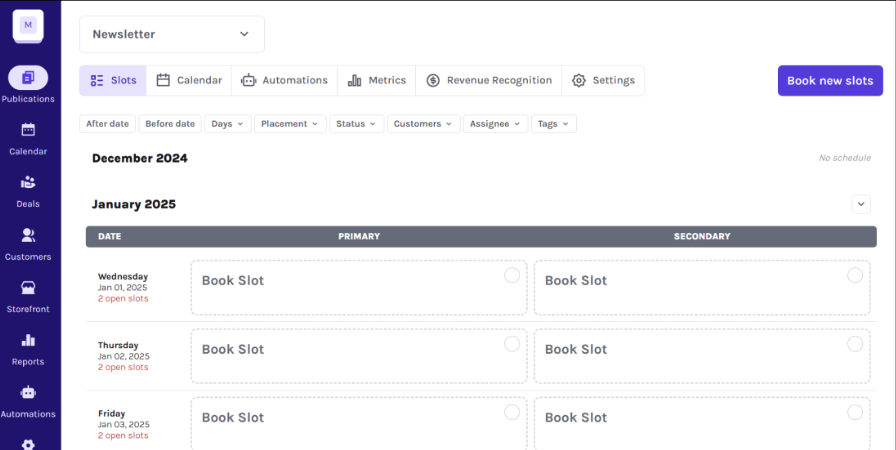This screenshot has height=450, width=896.
Task: Book the Wednesday Jan 01 secondary slot
Action: pos(702,288)
